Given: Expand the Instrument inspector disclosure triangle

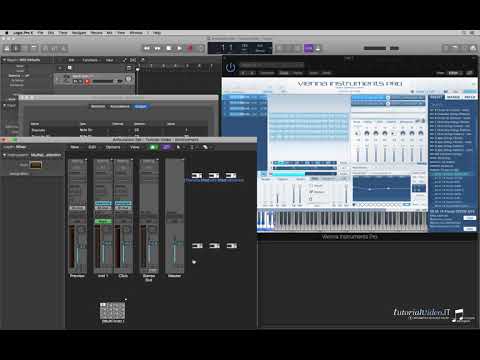Looking at the screenshot, I should 4,155.
